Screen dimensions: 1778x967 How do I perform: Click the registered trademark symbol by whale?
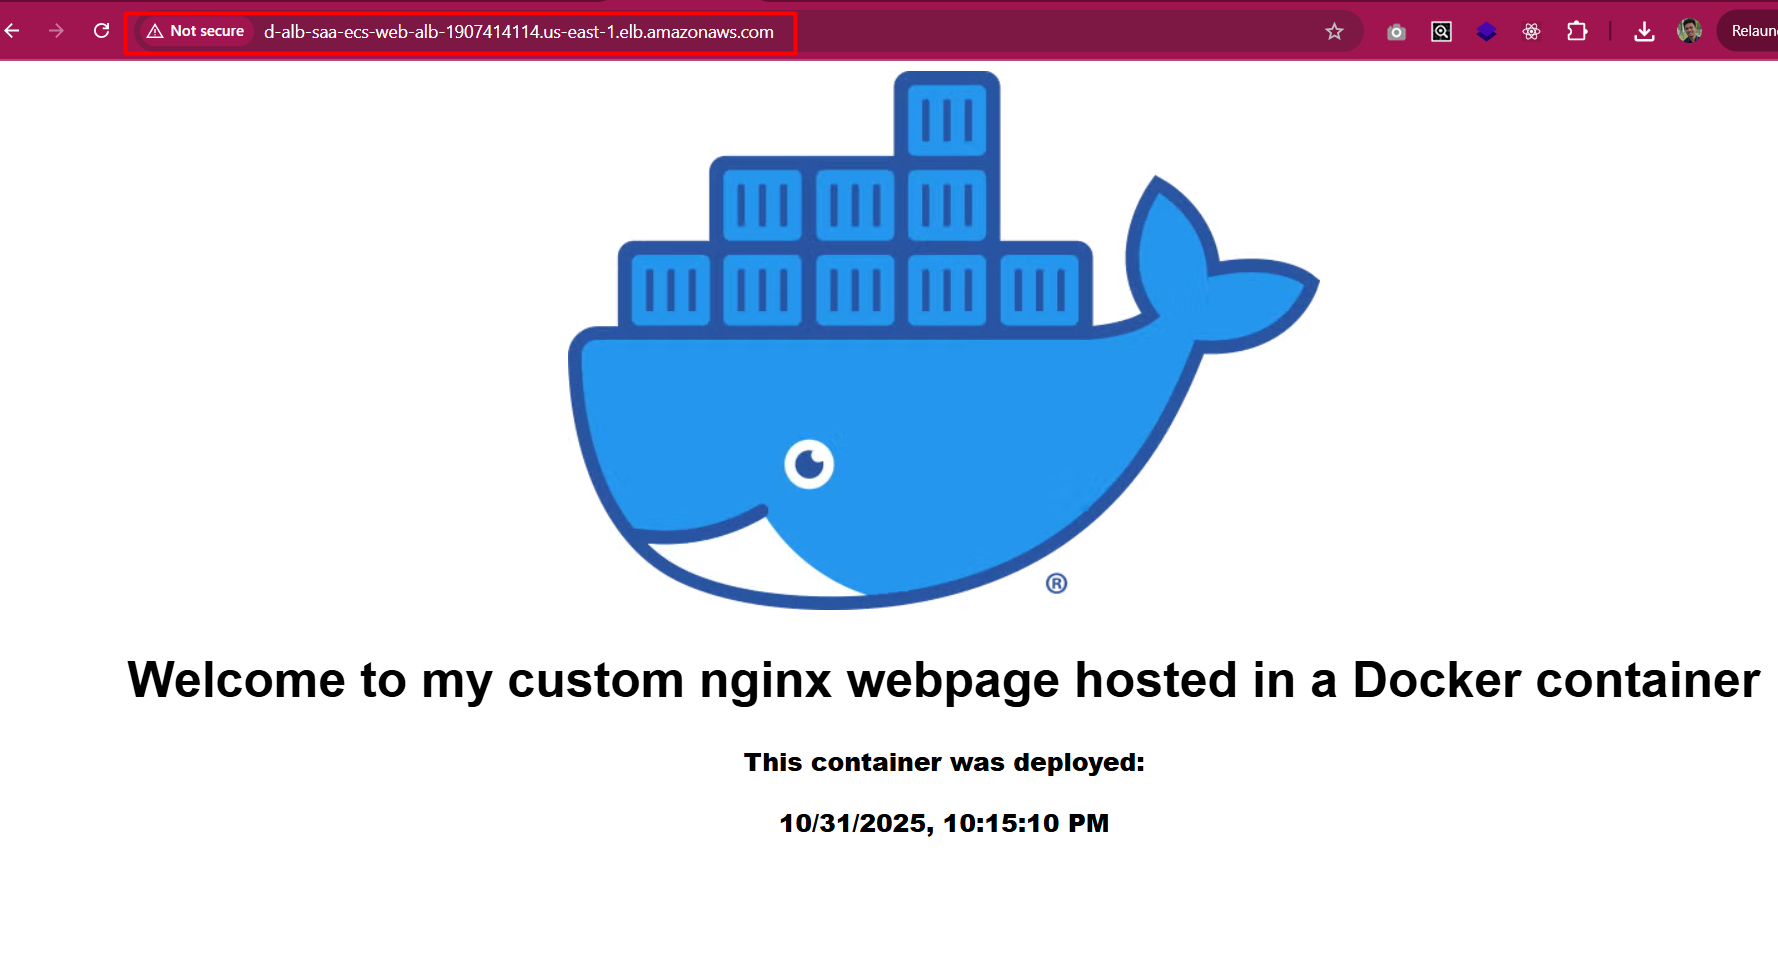point(1056,583)
